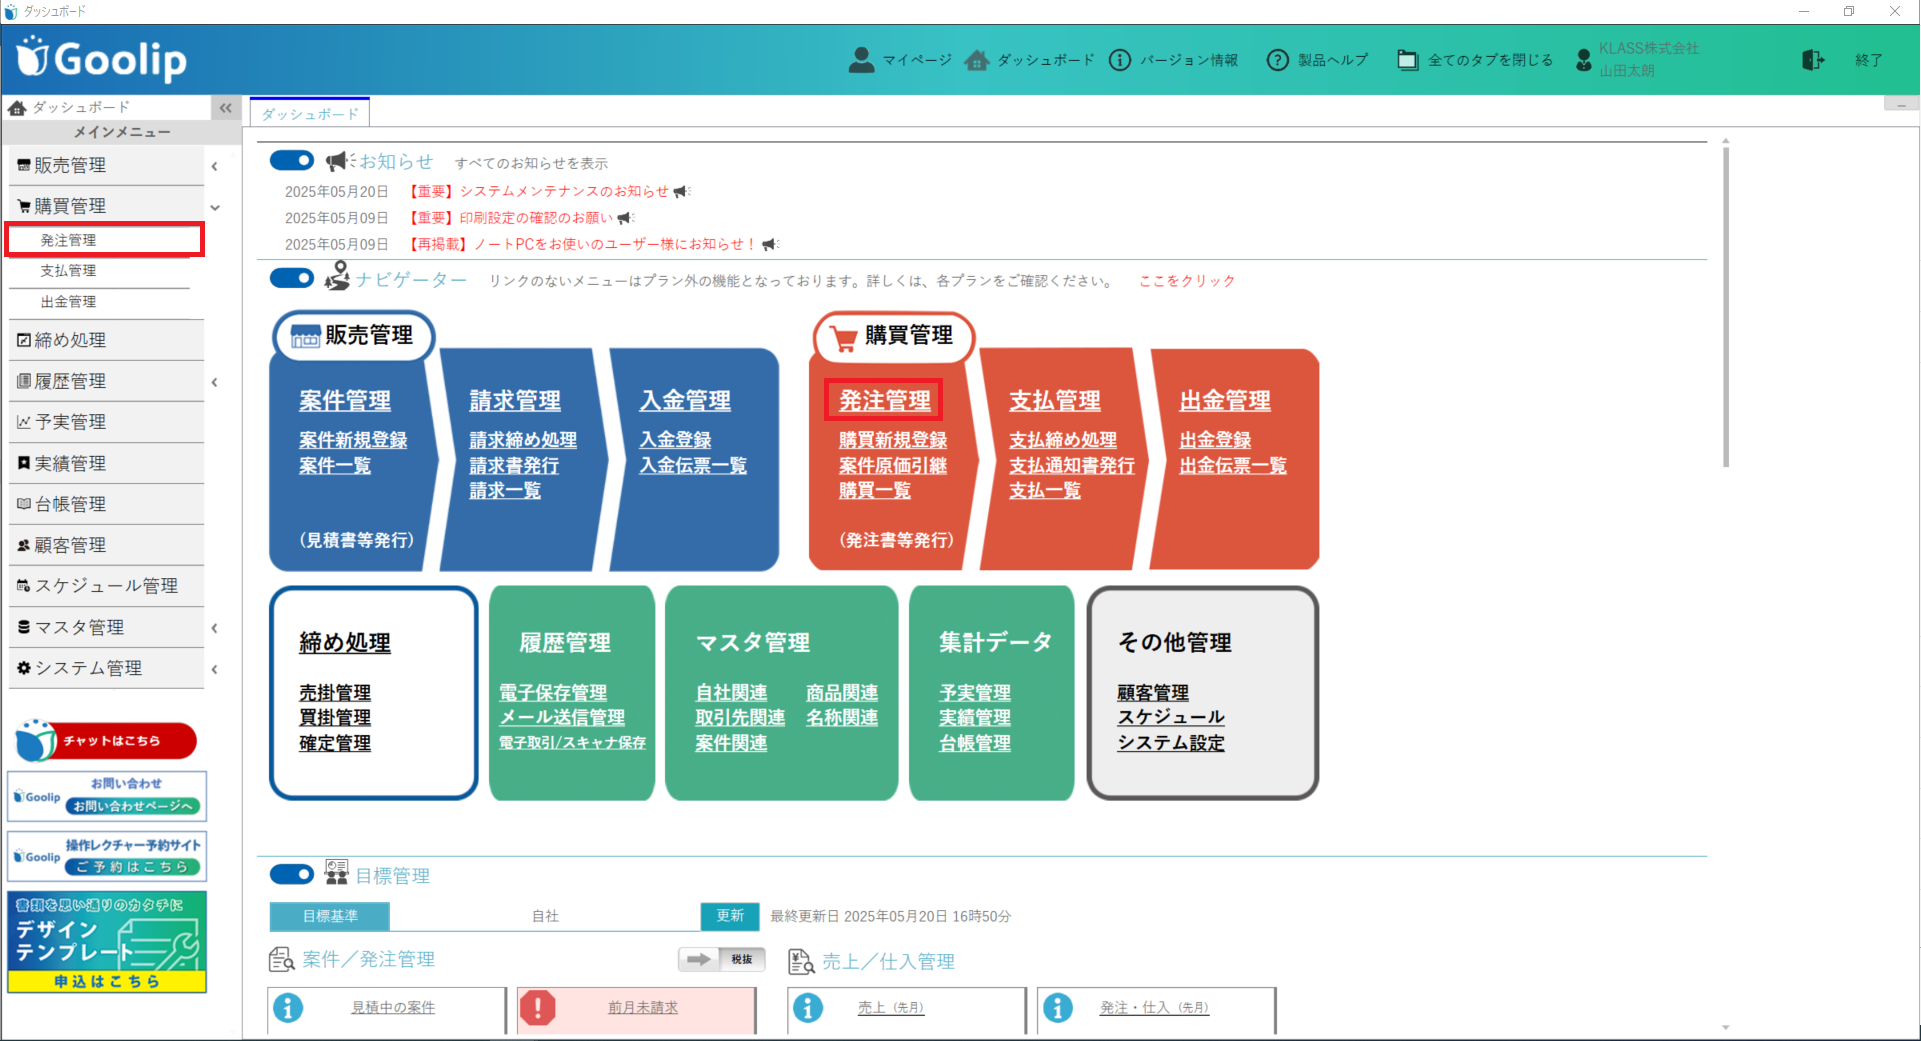The image size is (1921, 1041).
Task: Click the ナビゲーター person icon
Action: 337,276
